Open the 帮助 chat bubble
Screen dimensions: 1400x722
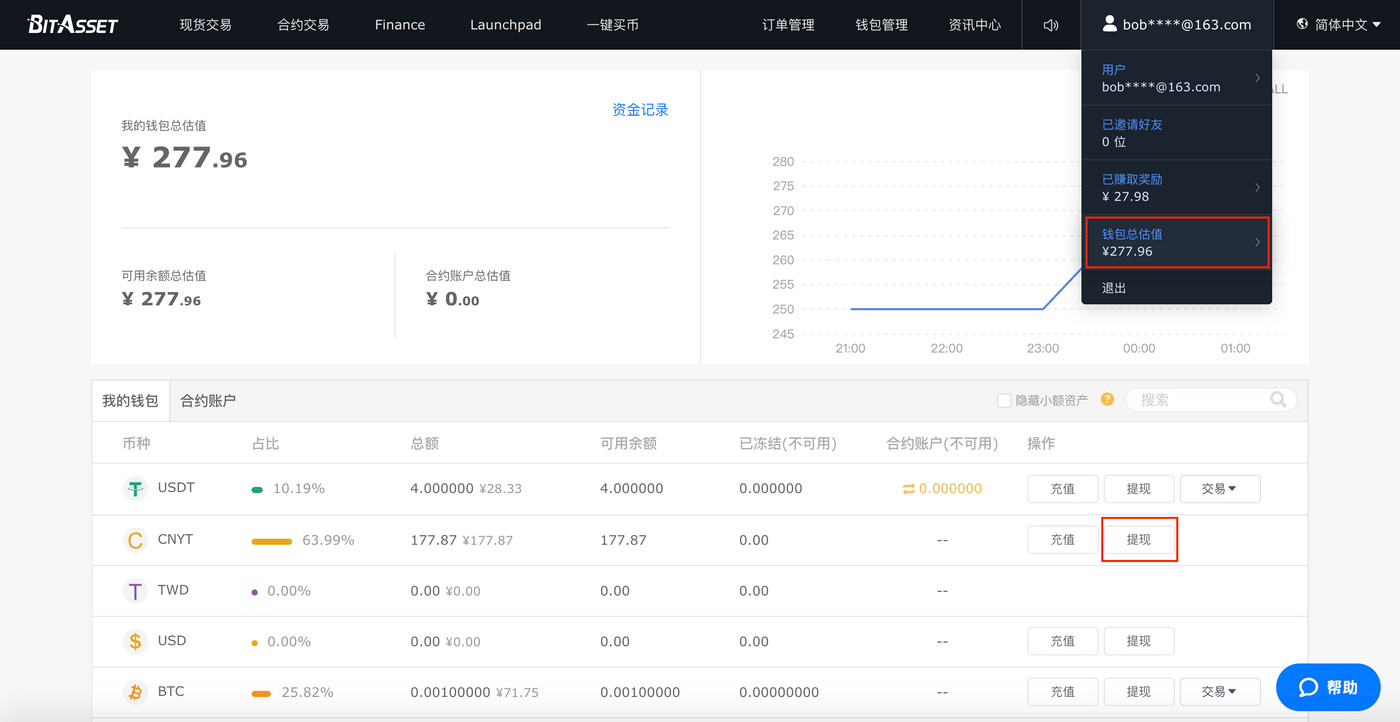pos(1328,687)
